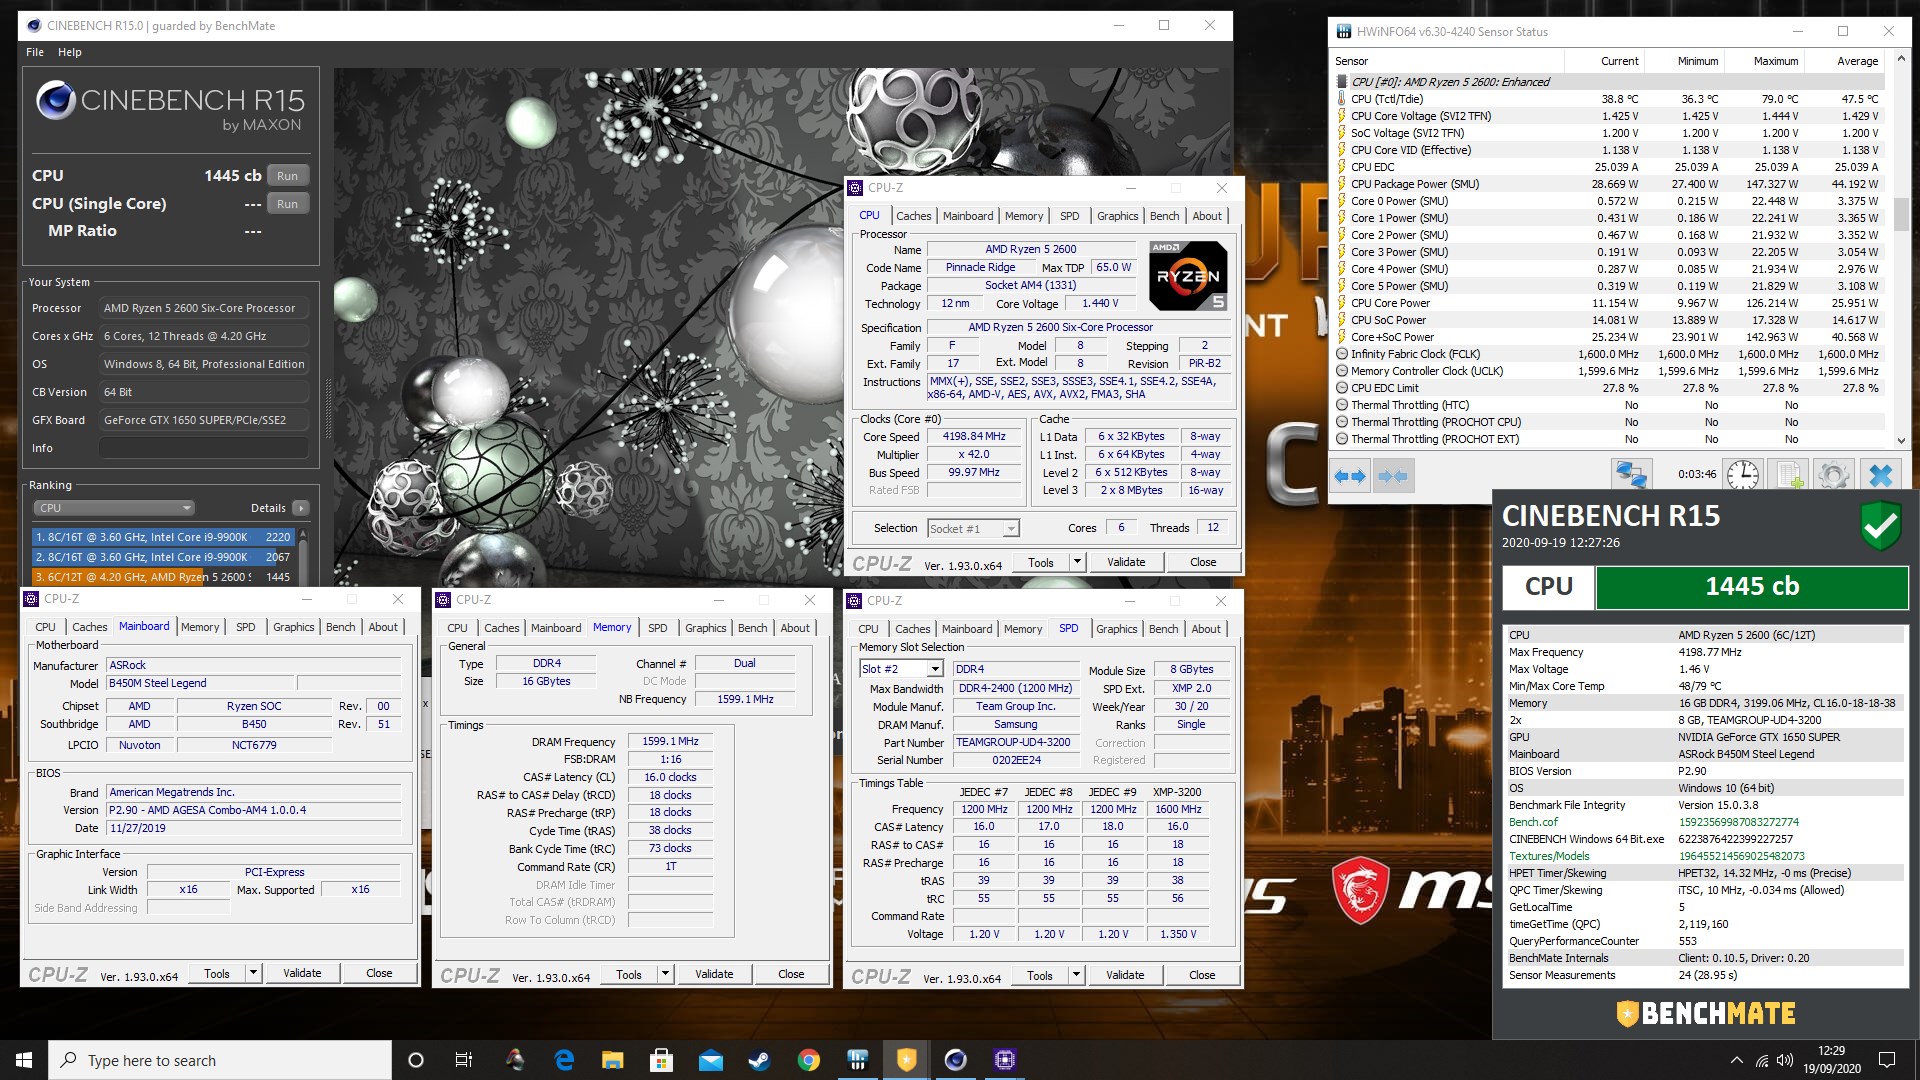This screenshot has width=1920, height=1080.
Task: Open the Slot #2 memory slot dropdown
Action: point(900,669)
